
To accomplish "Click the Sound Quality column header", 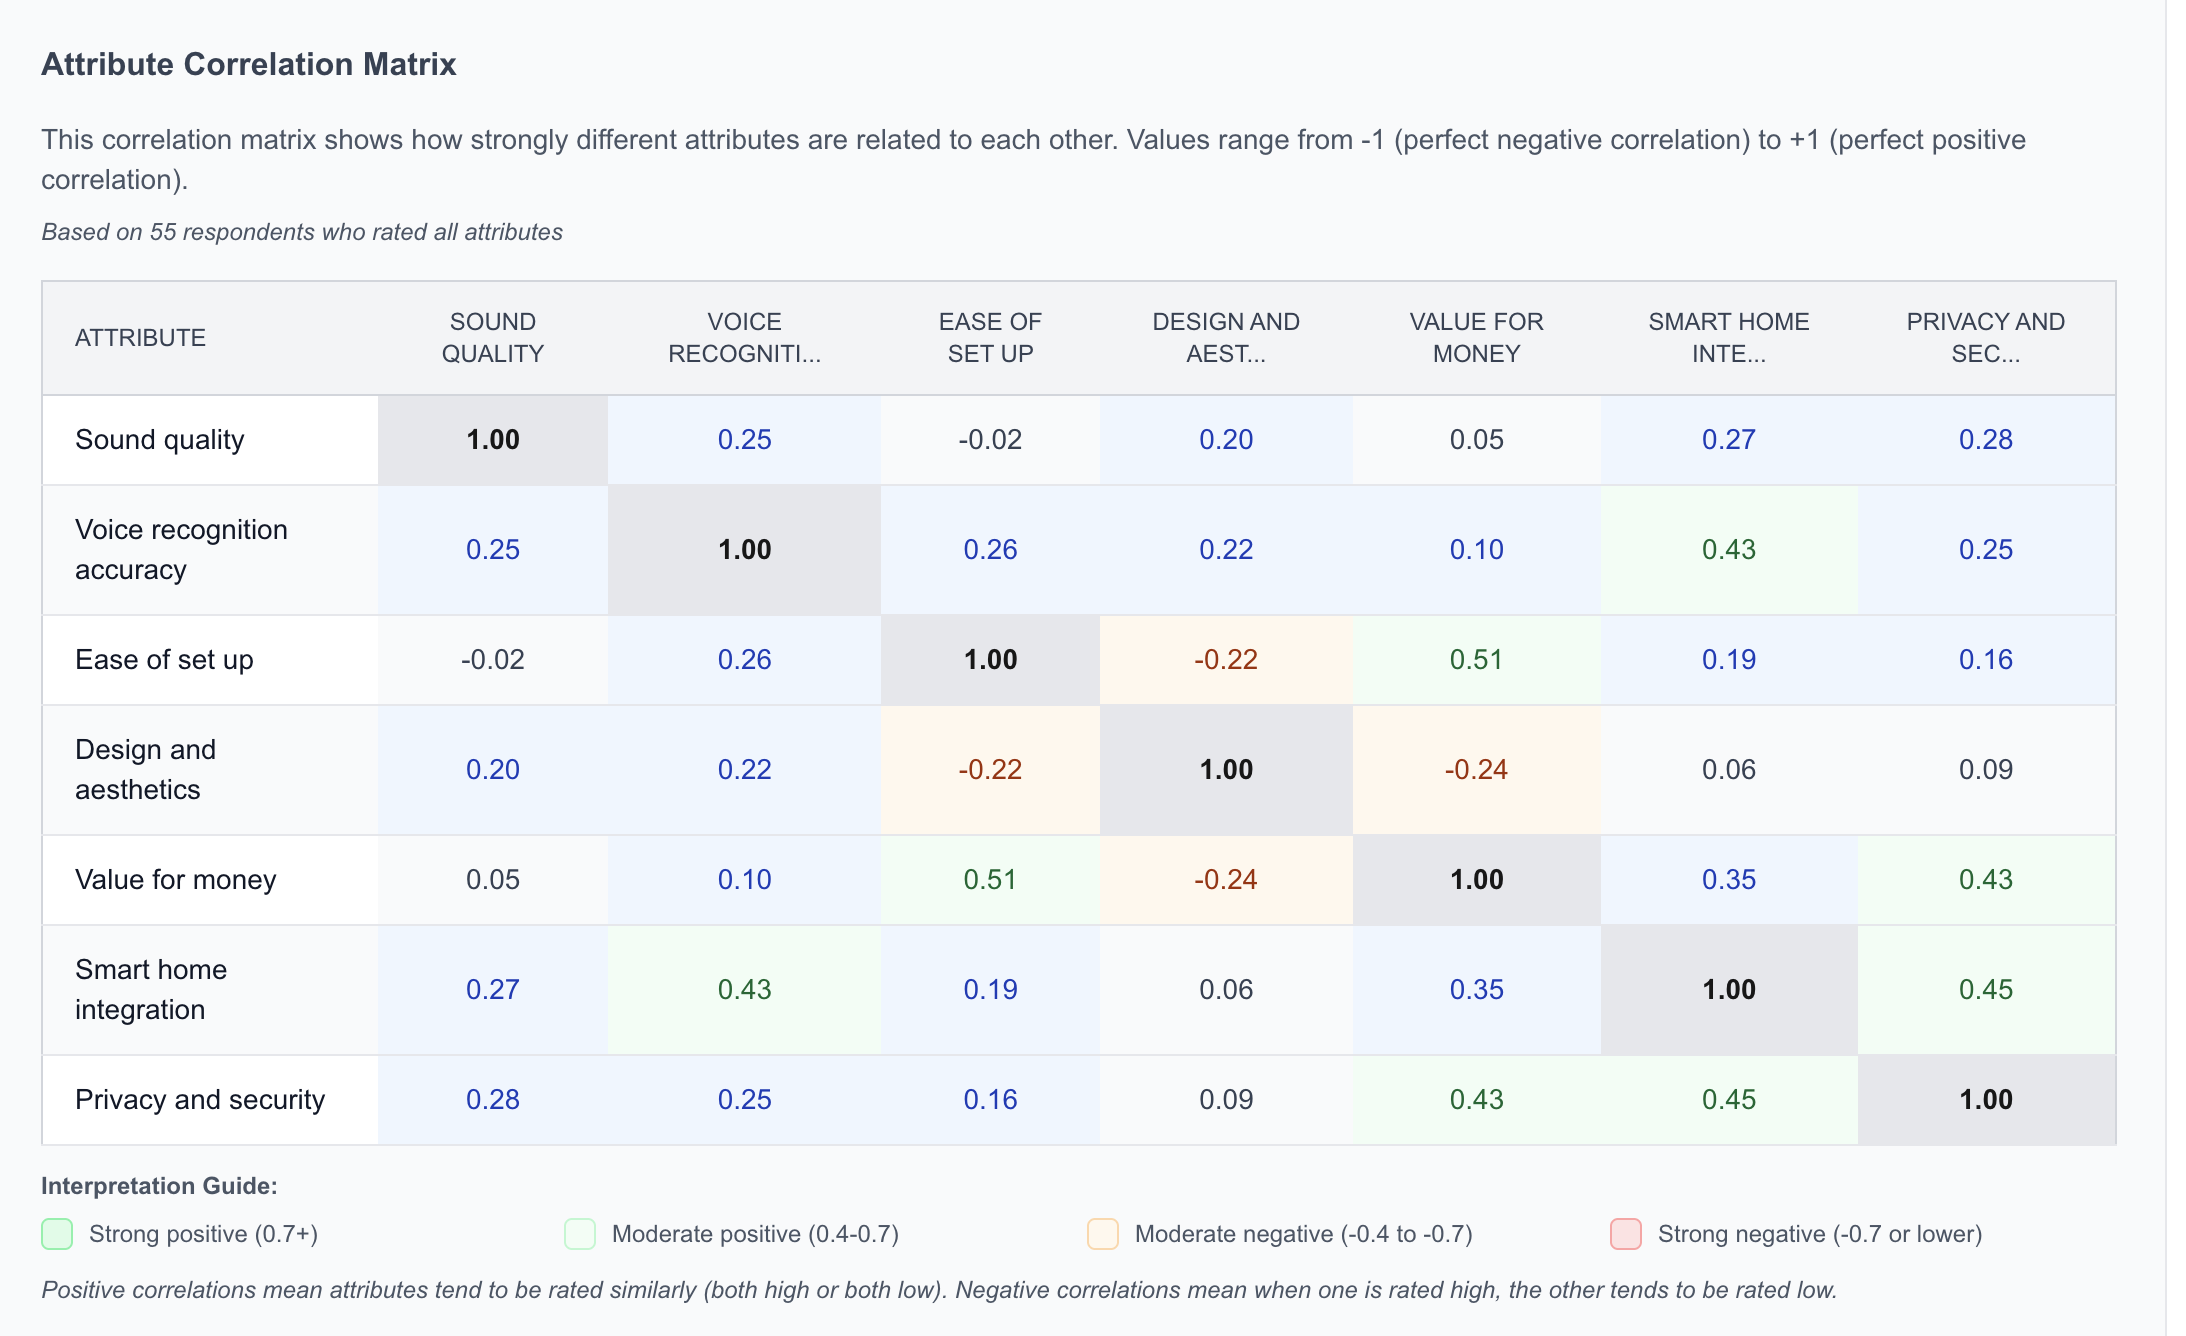I will click(493, 338).
